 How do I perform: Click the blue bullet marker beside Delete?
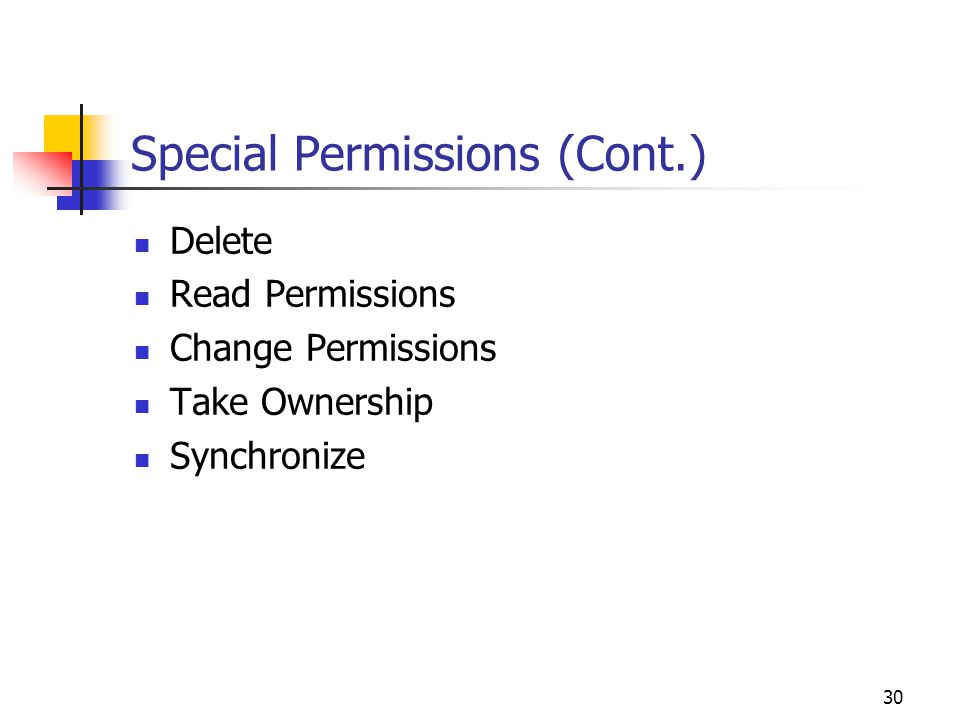click(x=142, y=246)
